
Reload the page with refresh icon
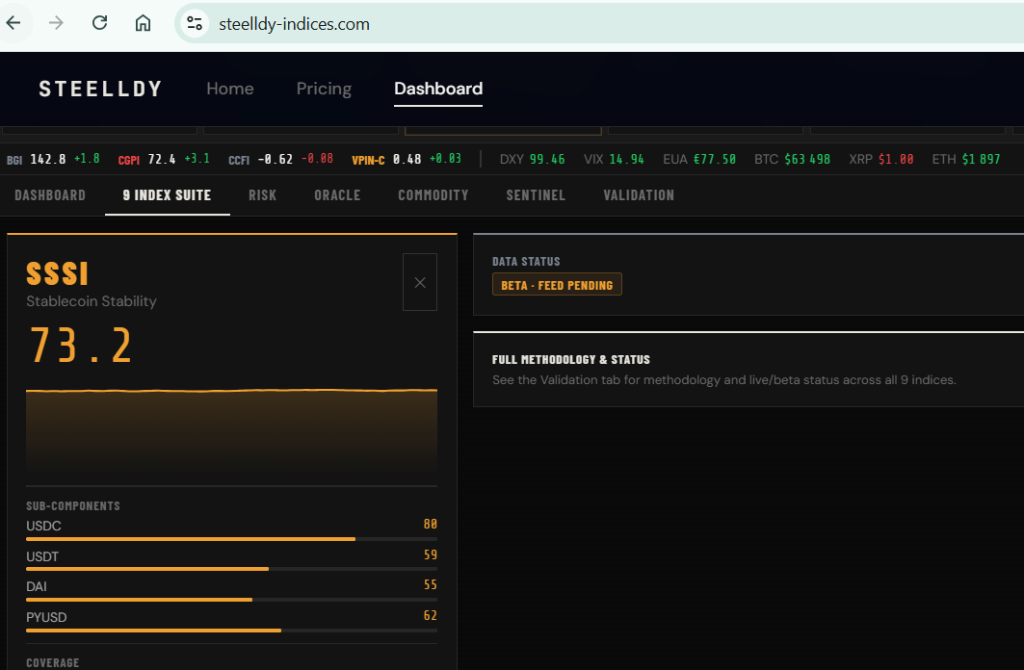(99, 24)
